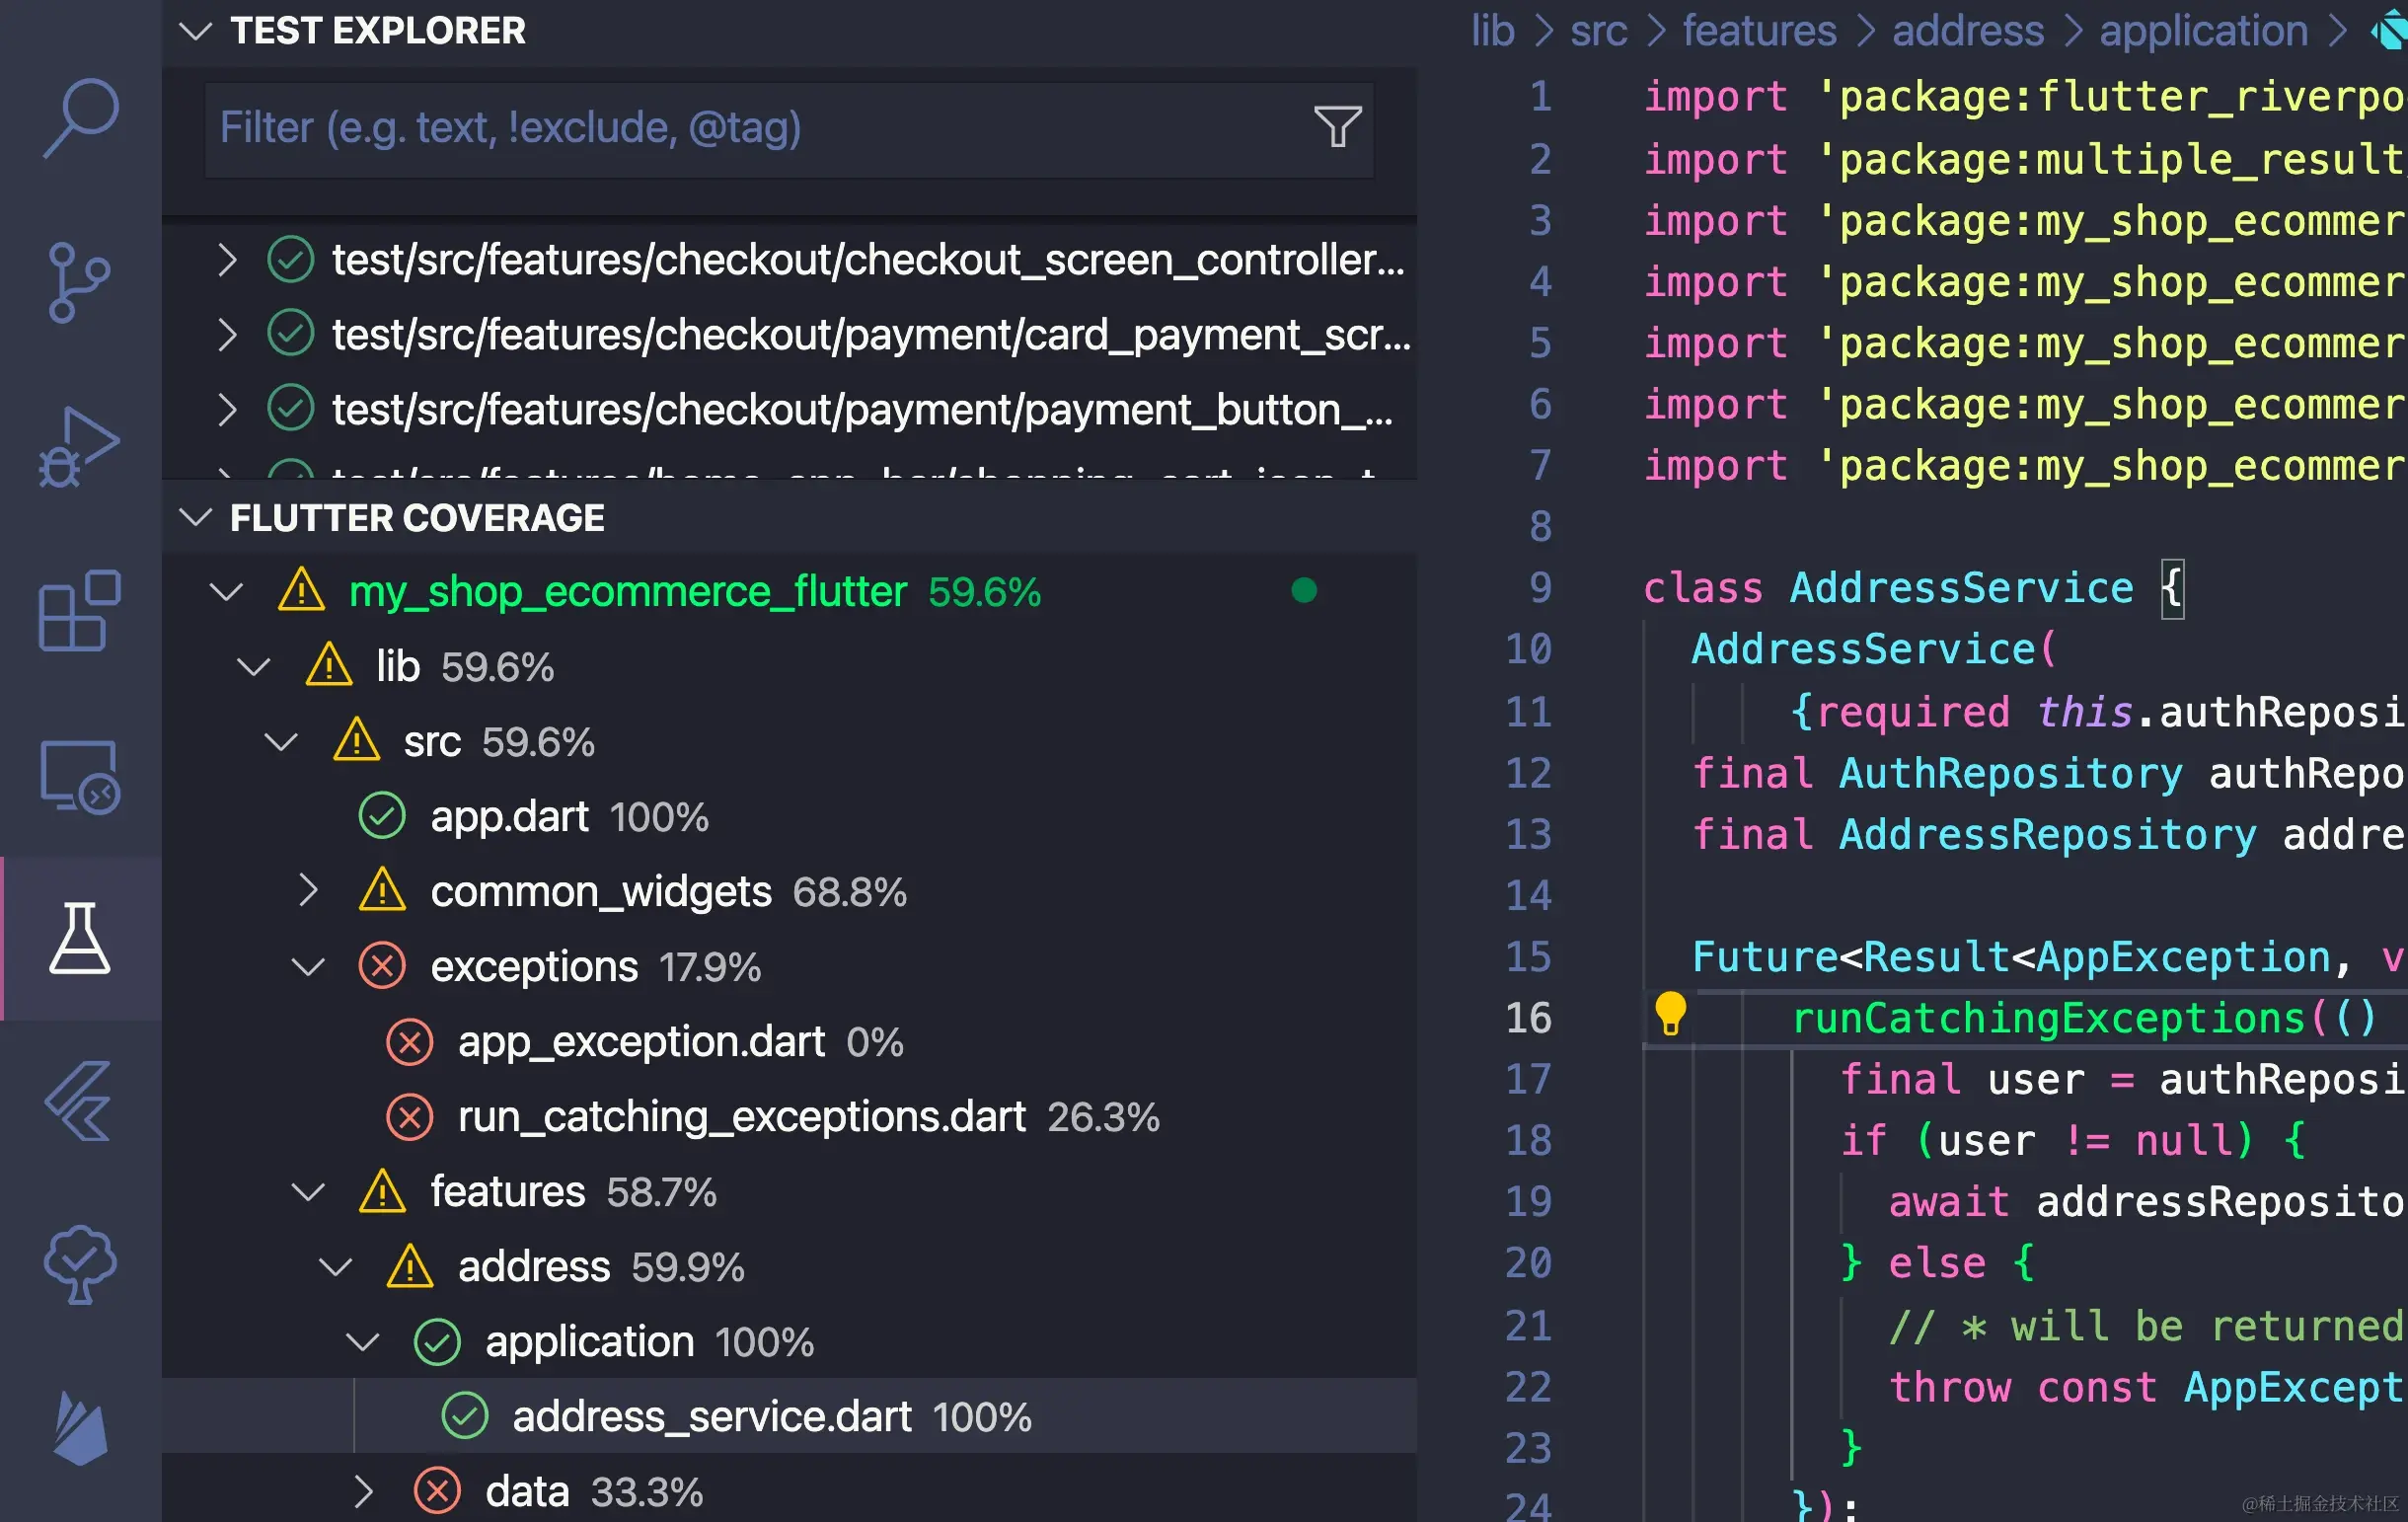This screenshot has height=1522, width=2408.
Task: Open the Extensions view
Action: (80, 610)
